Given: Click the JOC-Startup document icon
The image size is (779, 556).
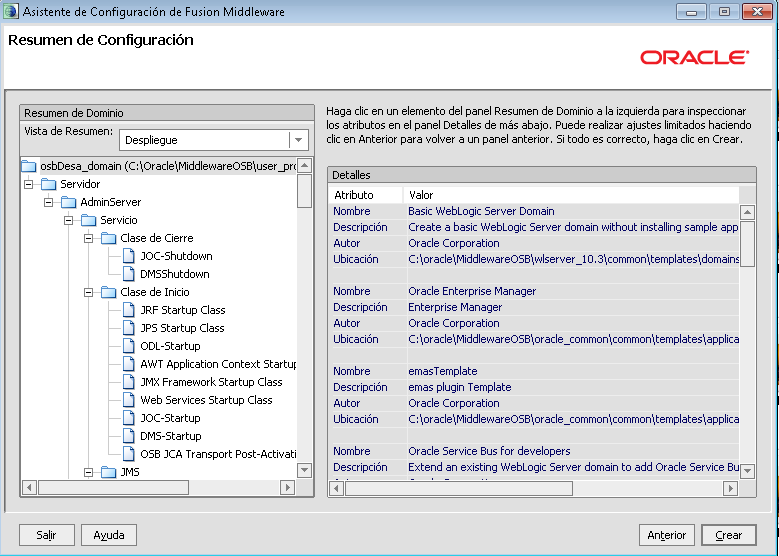Looking at the screenshot, I should (129, 418).
